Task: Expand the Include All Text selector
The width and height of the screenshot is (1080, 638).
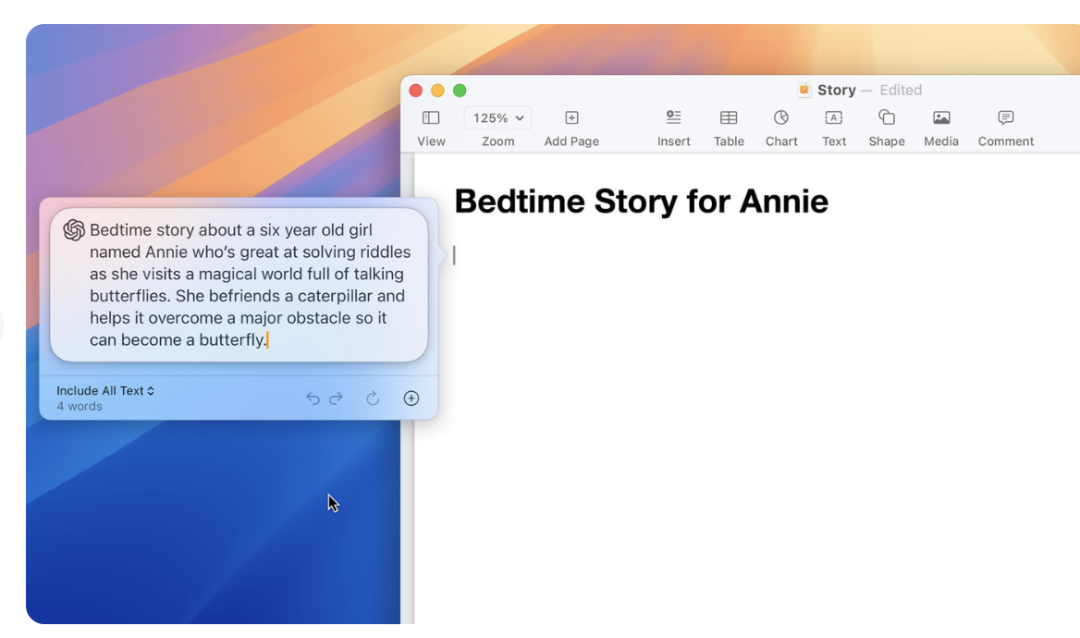Action: point(106,391)
